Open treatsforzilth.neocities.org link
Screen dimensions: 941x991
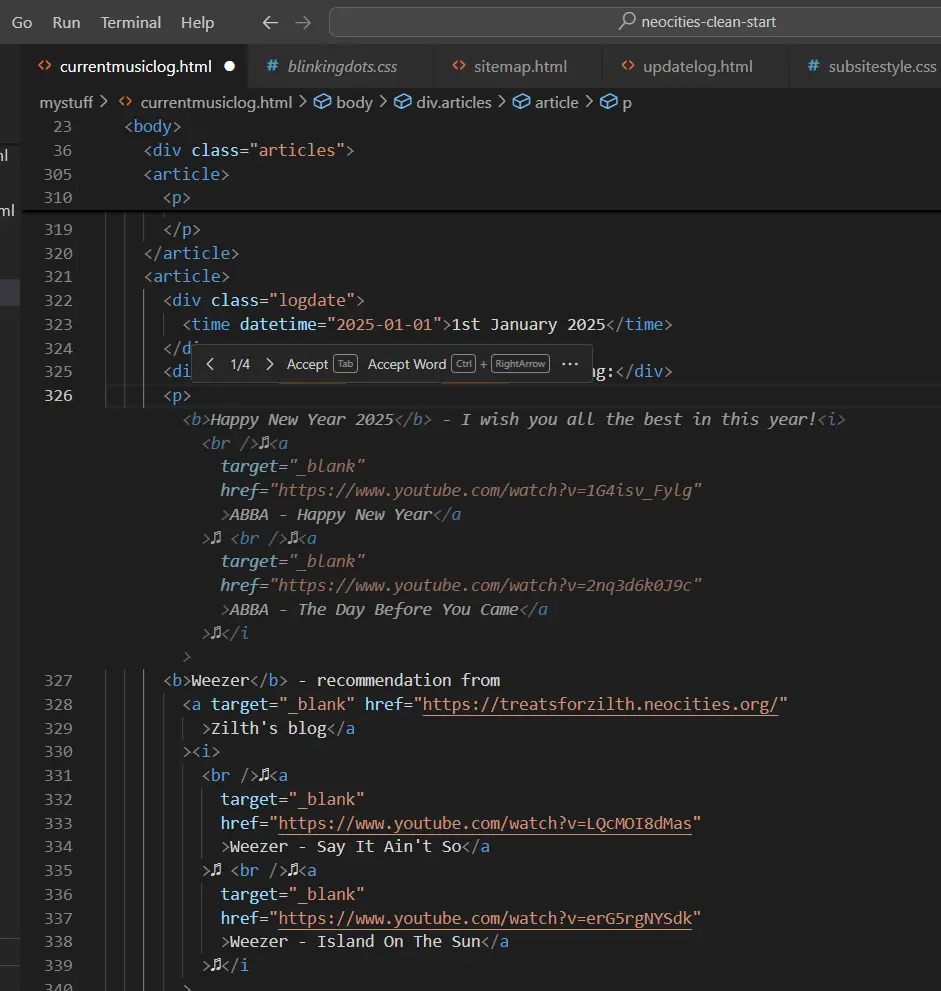pyautogui.click(x=600, y=704)
